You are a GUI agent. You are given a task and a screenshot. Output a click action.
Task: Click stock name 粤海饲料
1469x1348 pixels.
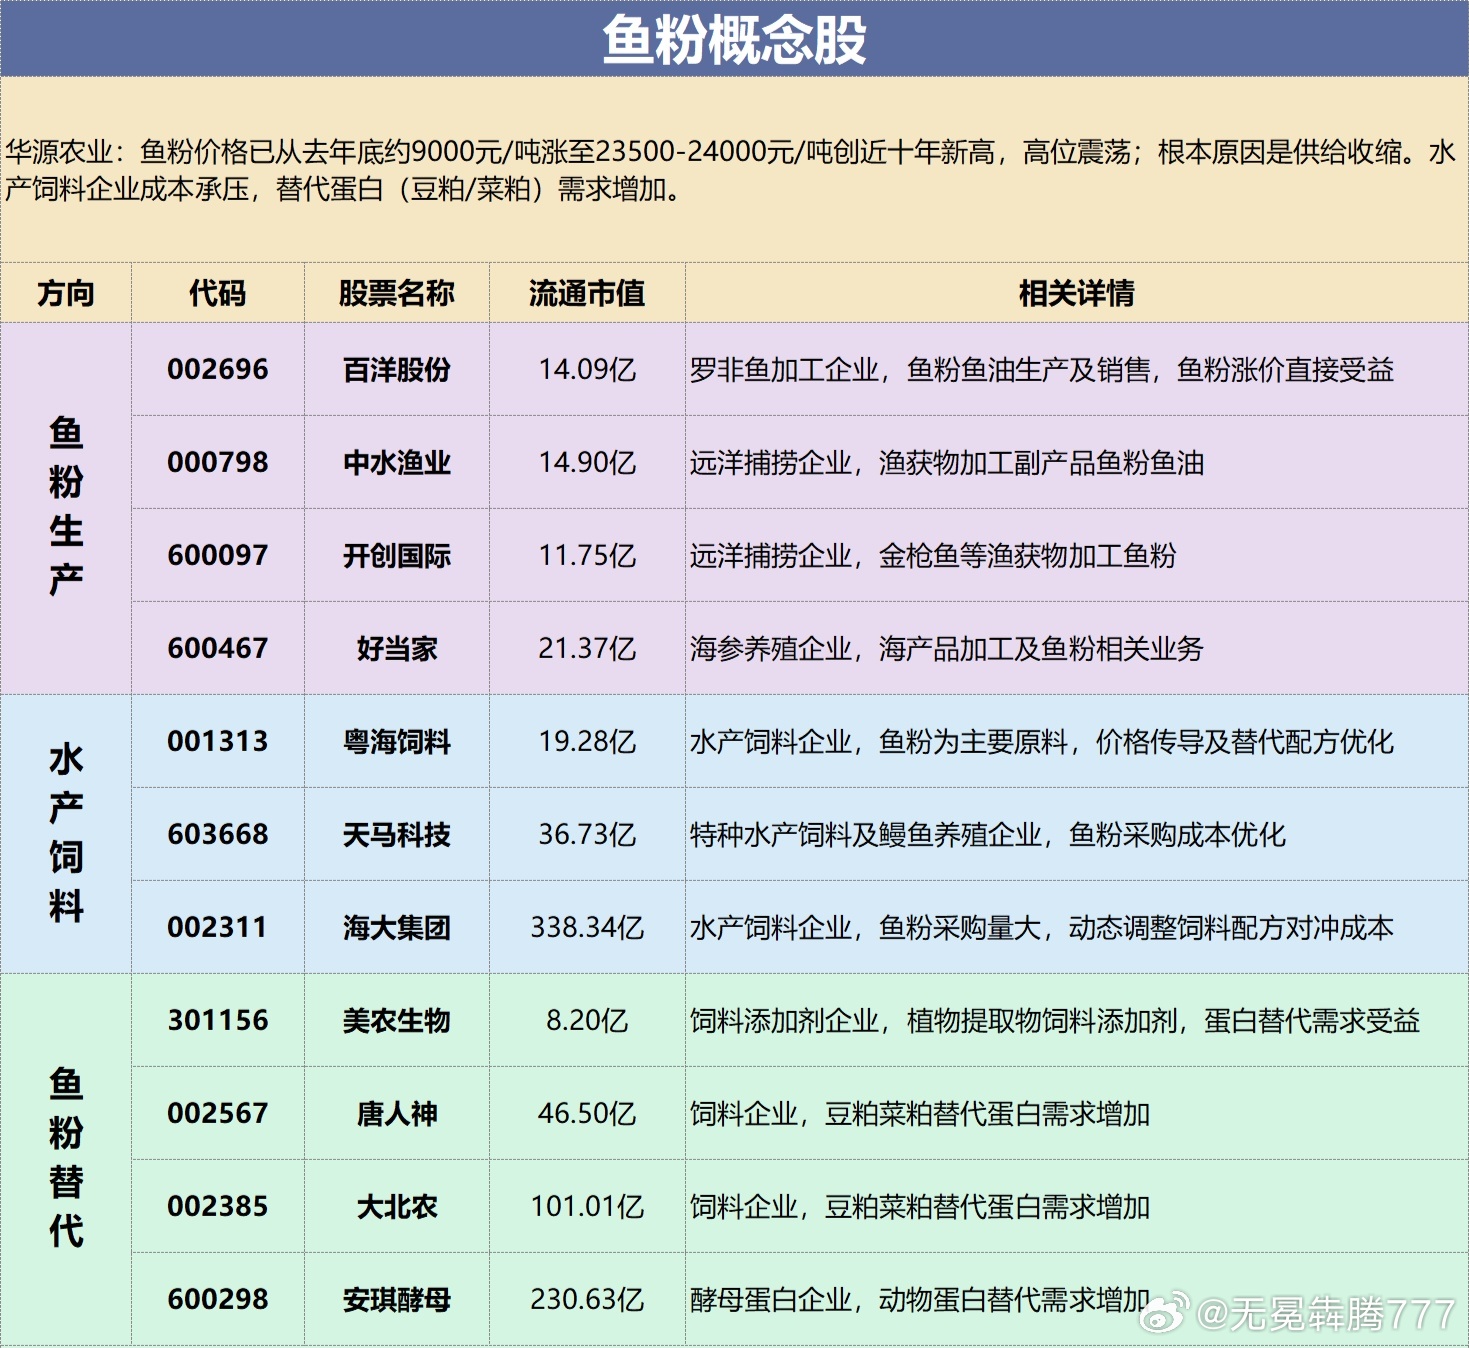pos(397,741)
